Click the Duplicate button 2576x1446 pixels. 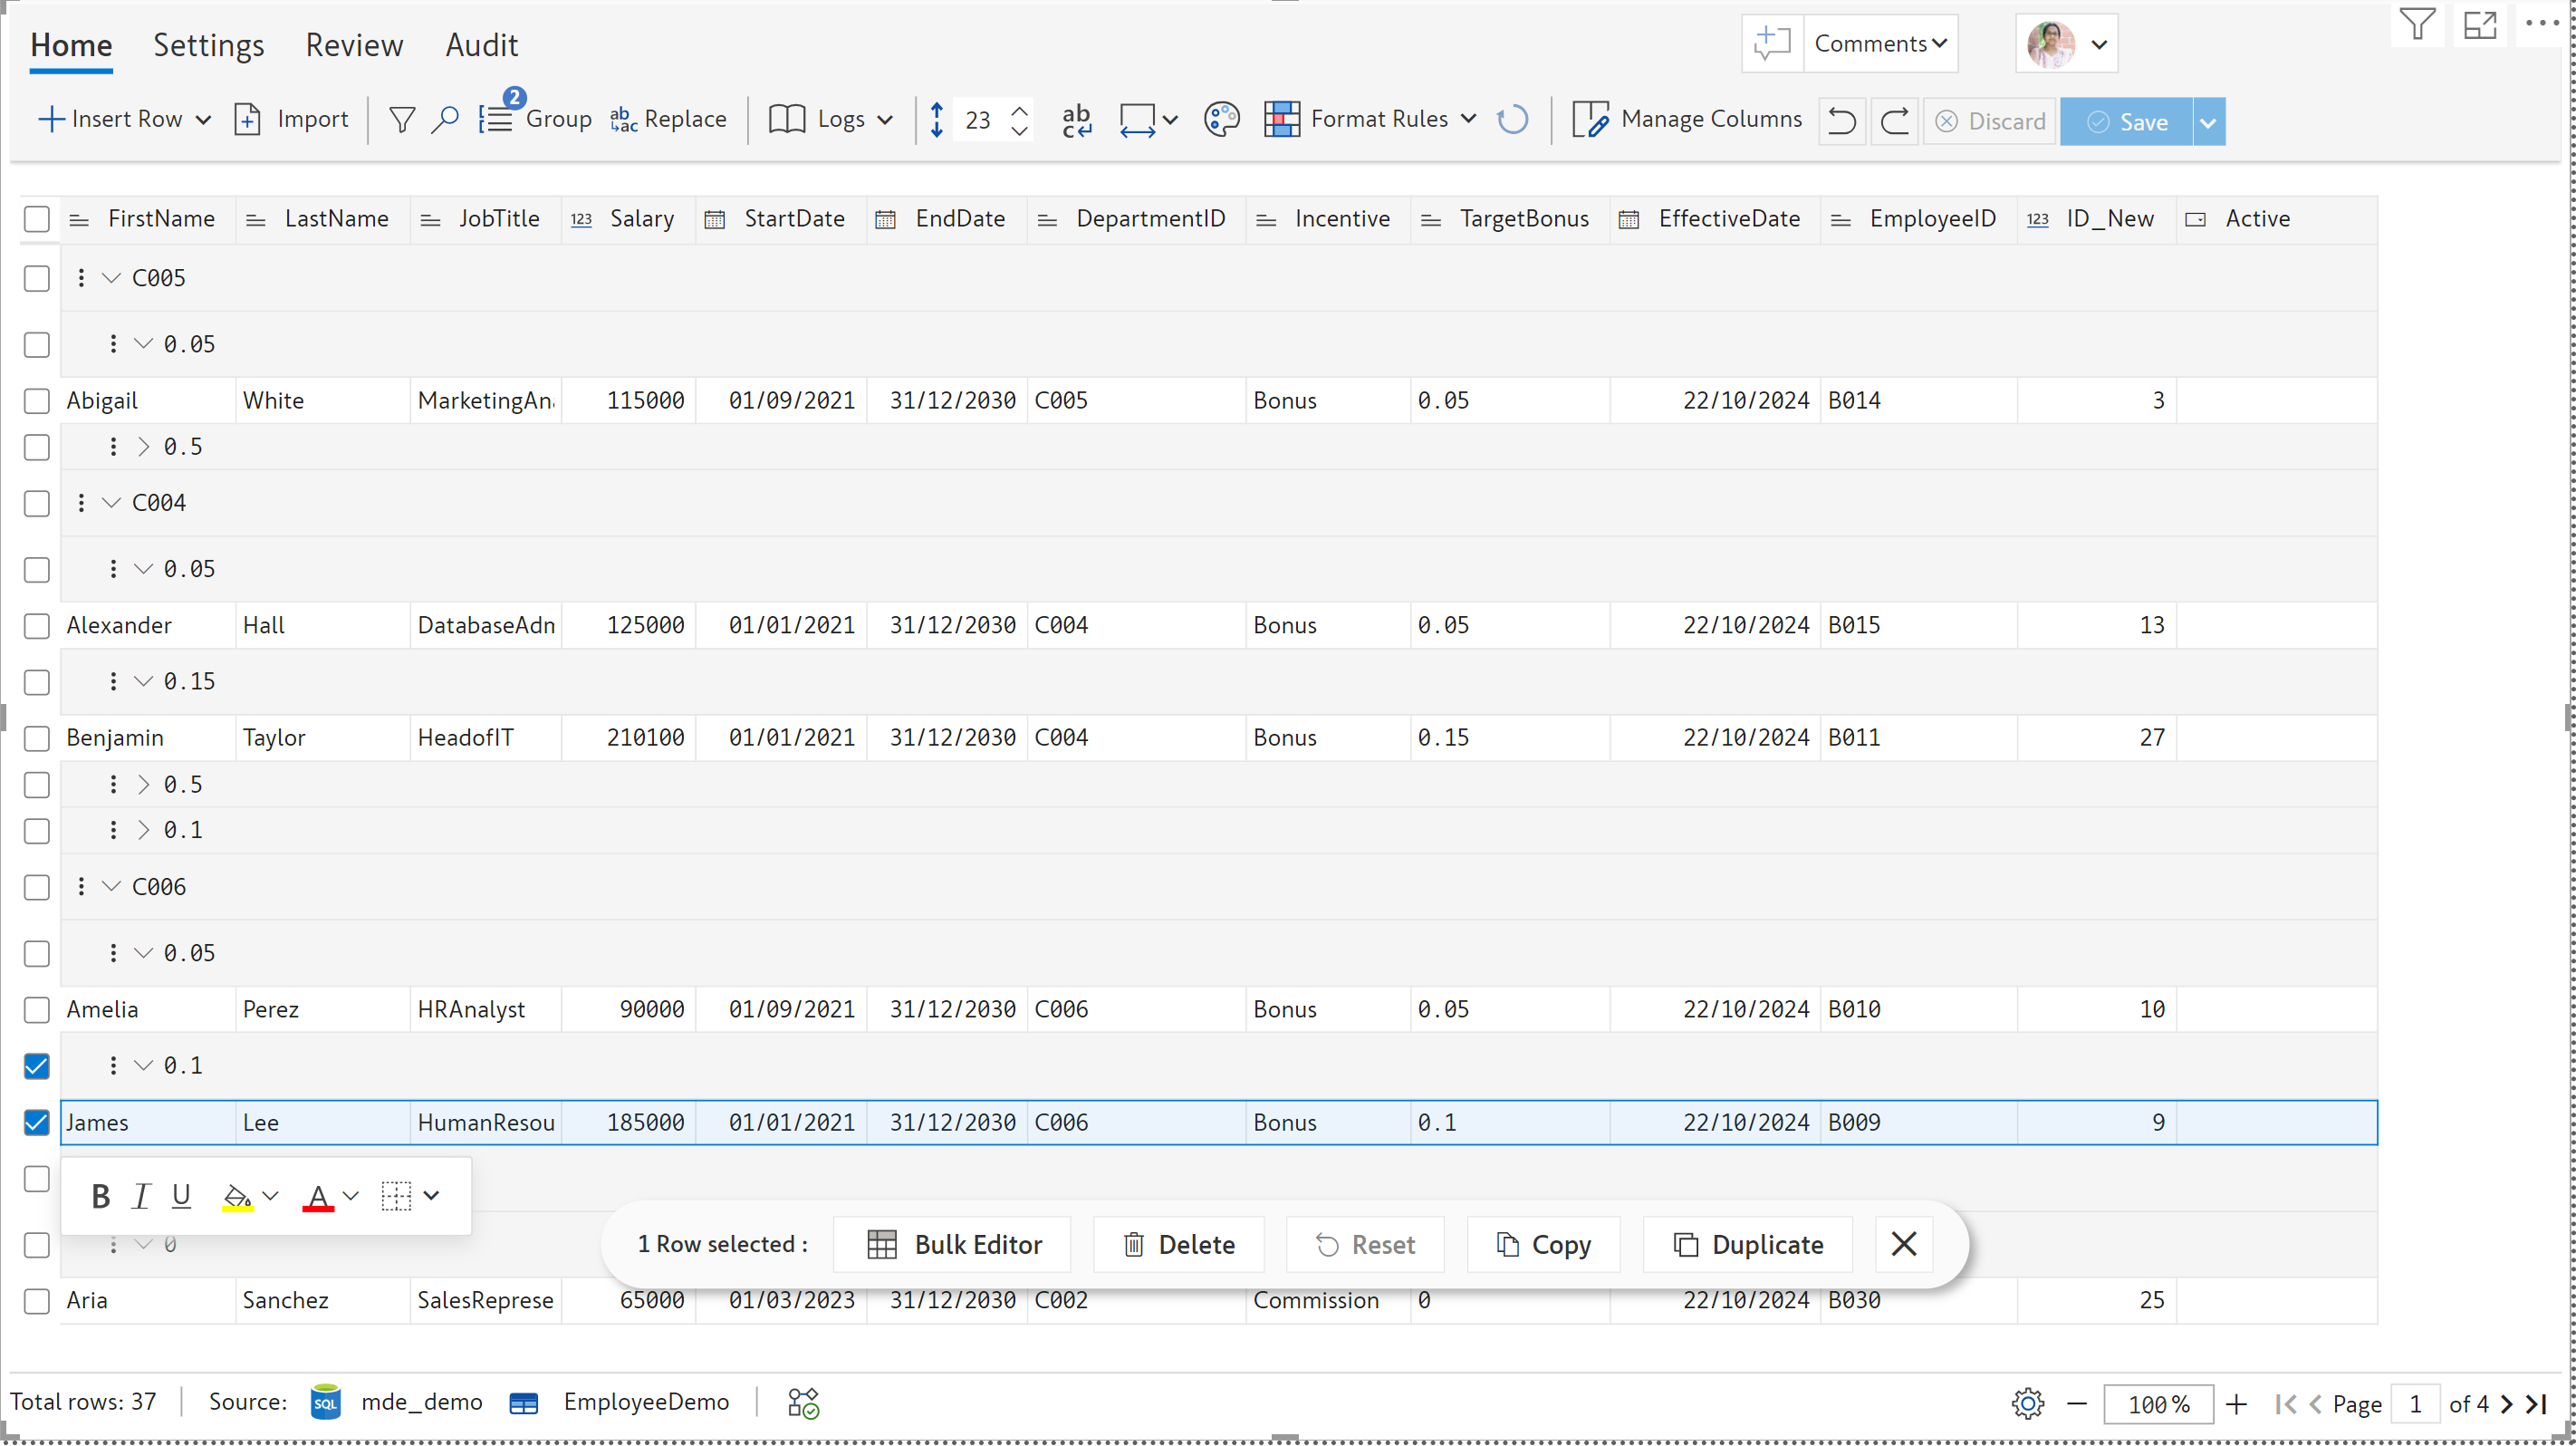1747,1244
